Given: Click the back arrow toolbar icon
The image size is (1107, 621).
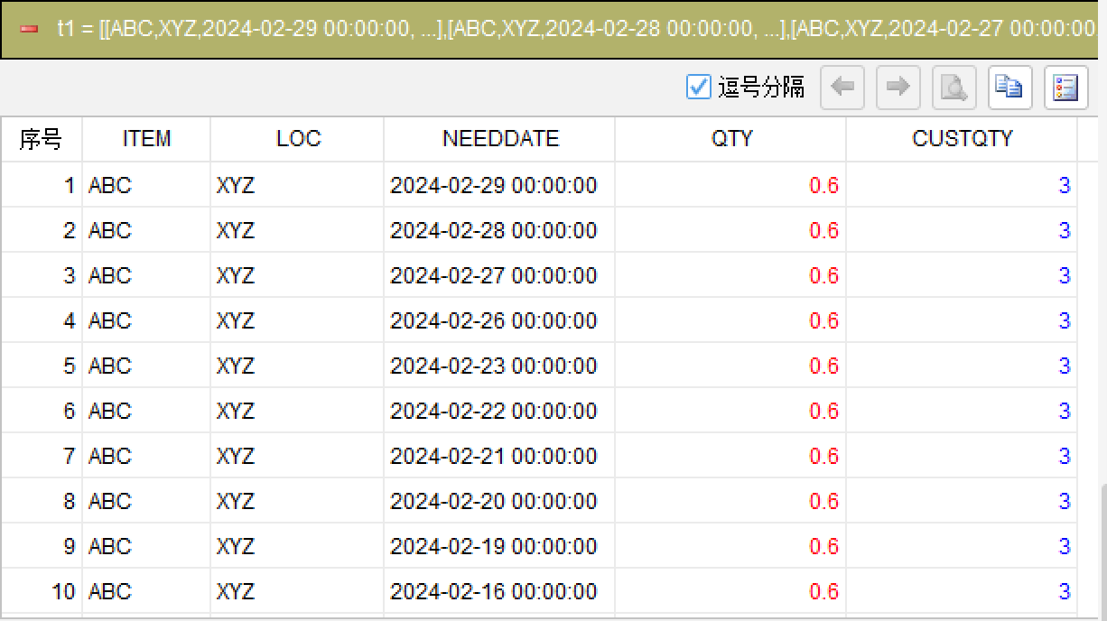Looking at the screenshot, I should (x=842, y=88).
